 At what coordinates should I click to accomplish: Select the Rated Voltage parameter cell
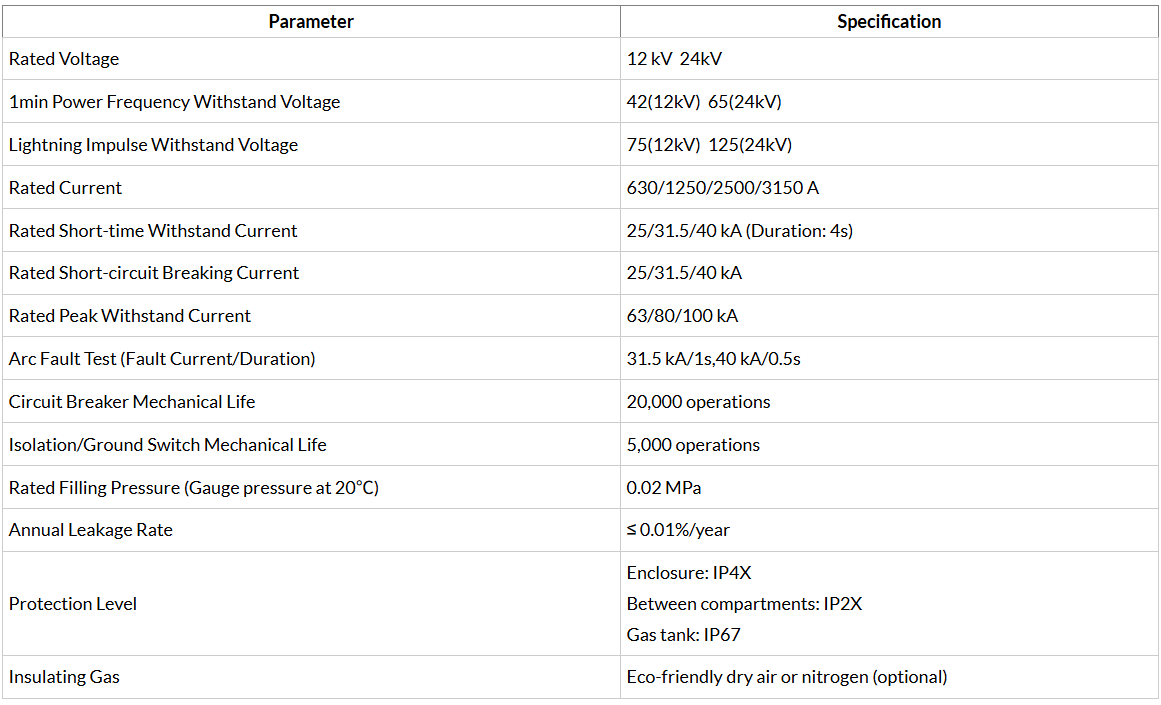(311, 59)
